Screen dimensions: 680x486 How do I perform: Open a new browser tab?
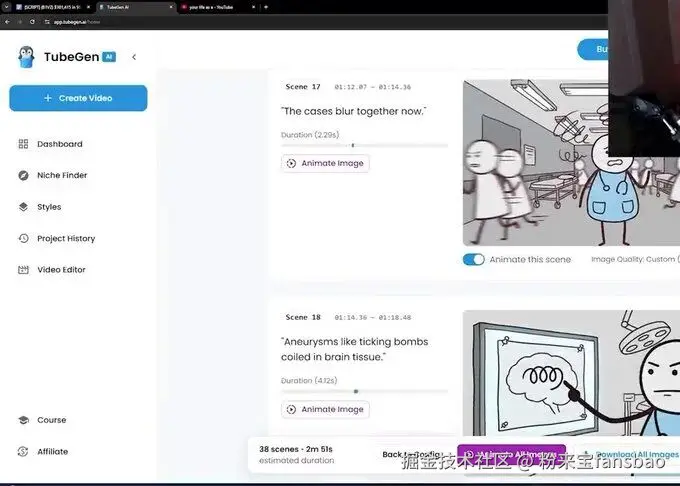point(266,7)
